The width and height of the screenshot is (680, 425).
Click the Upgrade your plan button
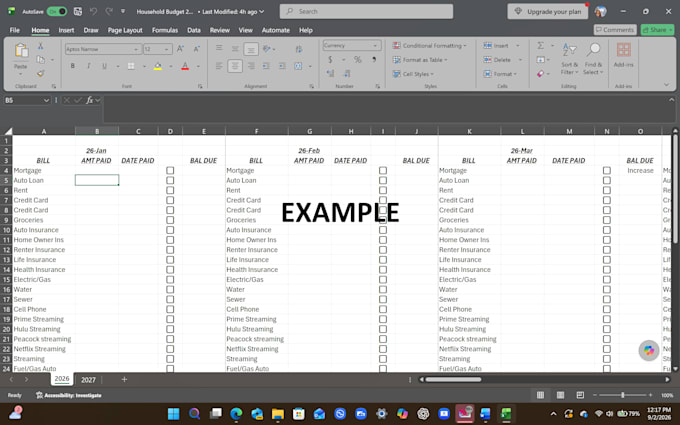click(548, 12)
